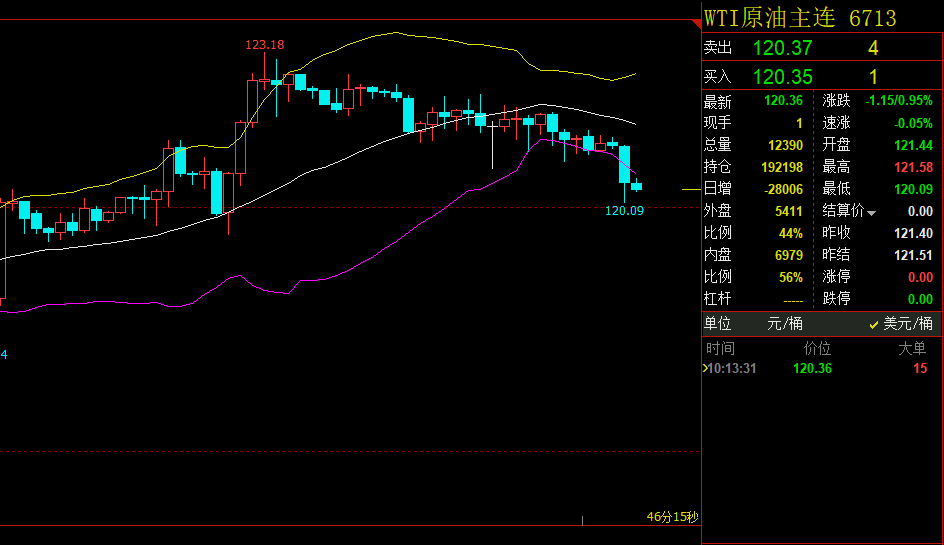Viewport: 944px width, 545px height.
Task: Click the 内盘 value 6979
Action: (789, 255)
